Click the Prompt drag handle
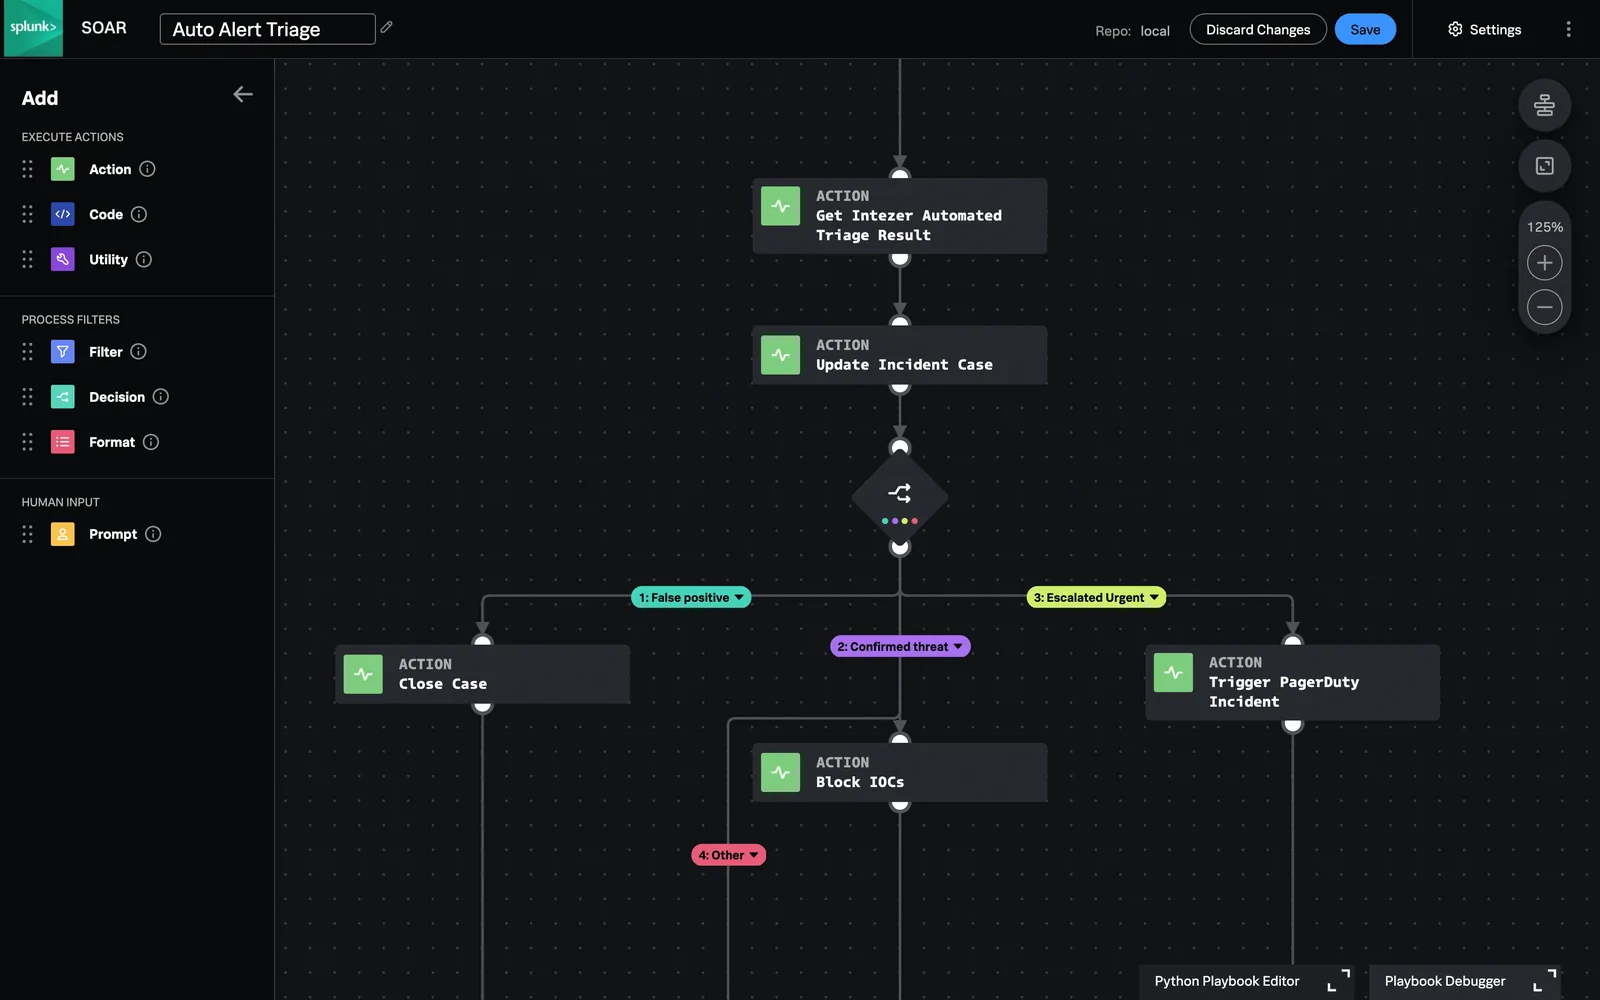 27,534
